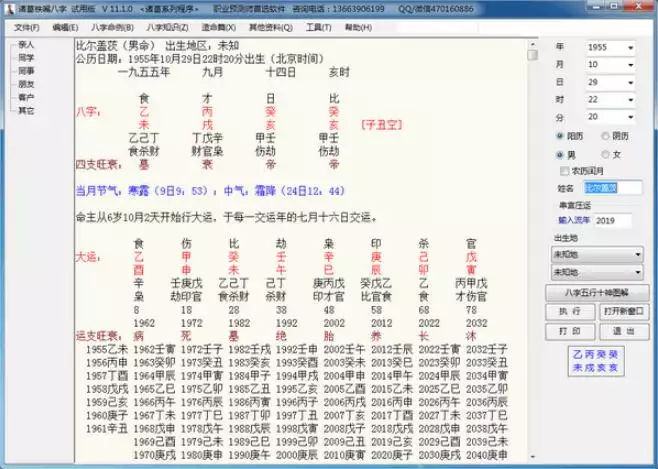Viewport: 658px width, 469px height.
Task: Tick the 农历闰月 checkbox
Action: pos(564,171)
